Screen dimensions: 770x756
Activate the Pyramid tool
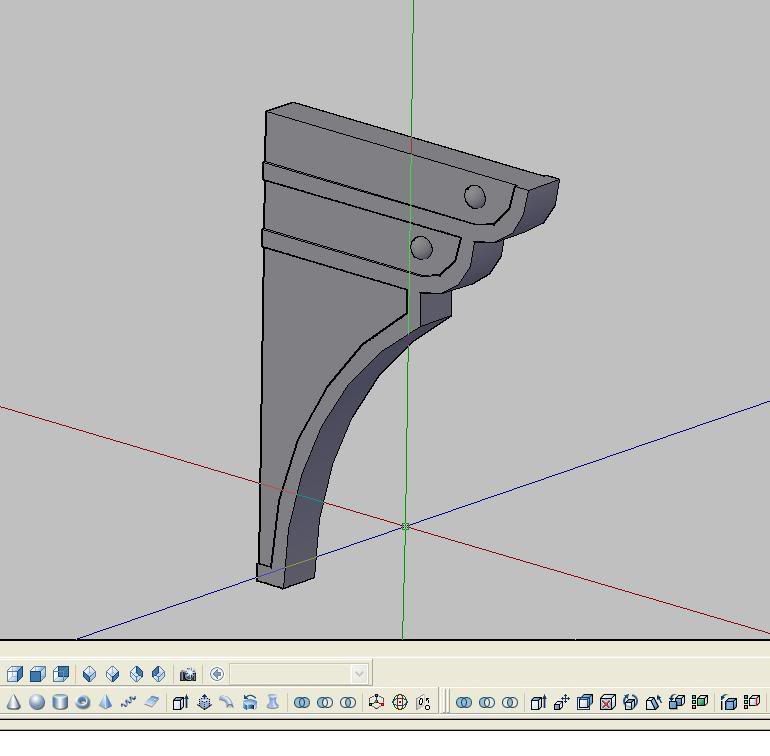click(106, 703)
